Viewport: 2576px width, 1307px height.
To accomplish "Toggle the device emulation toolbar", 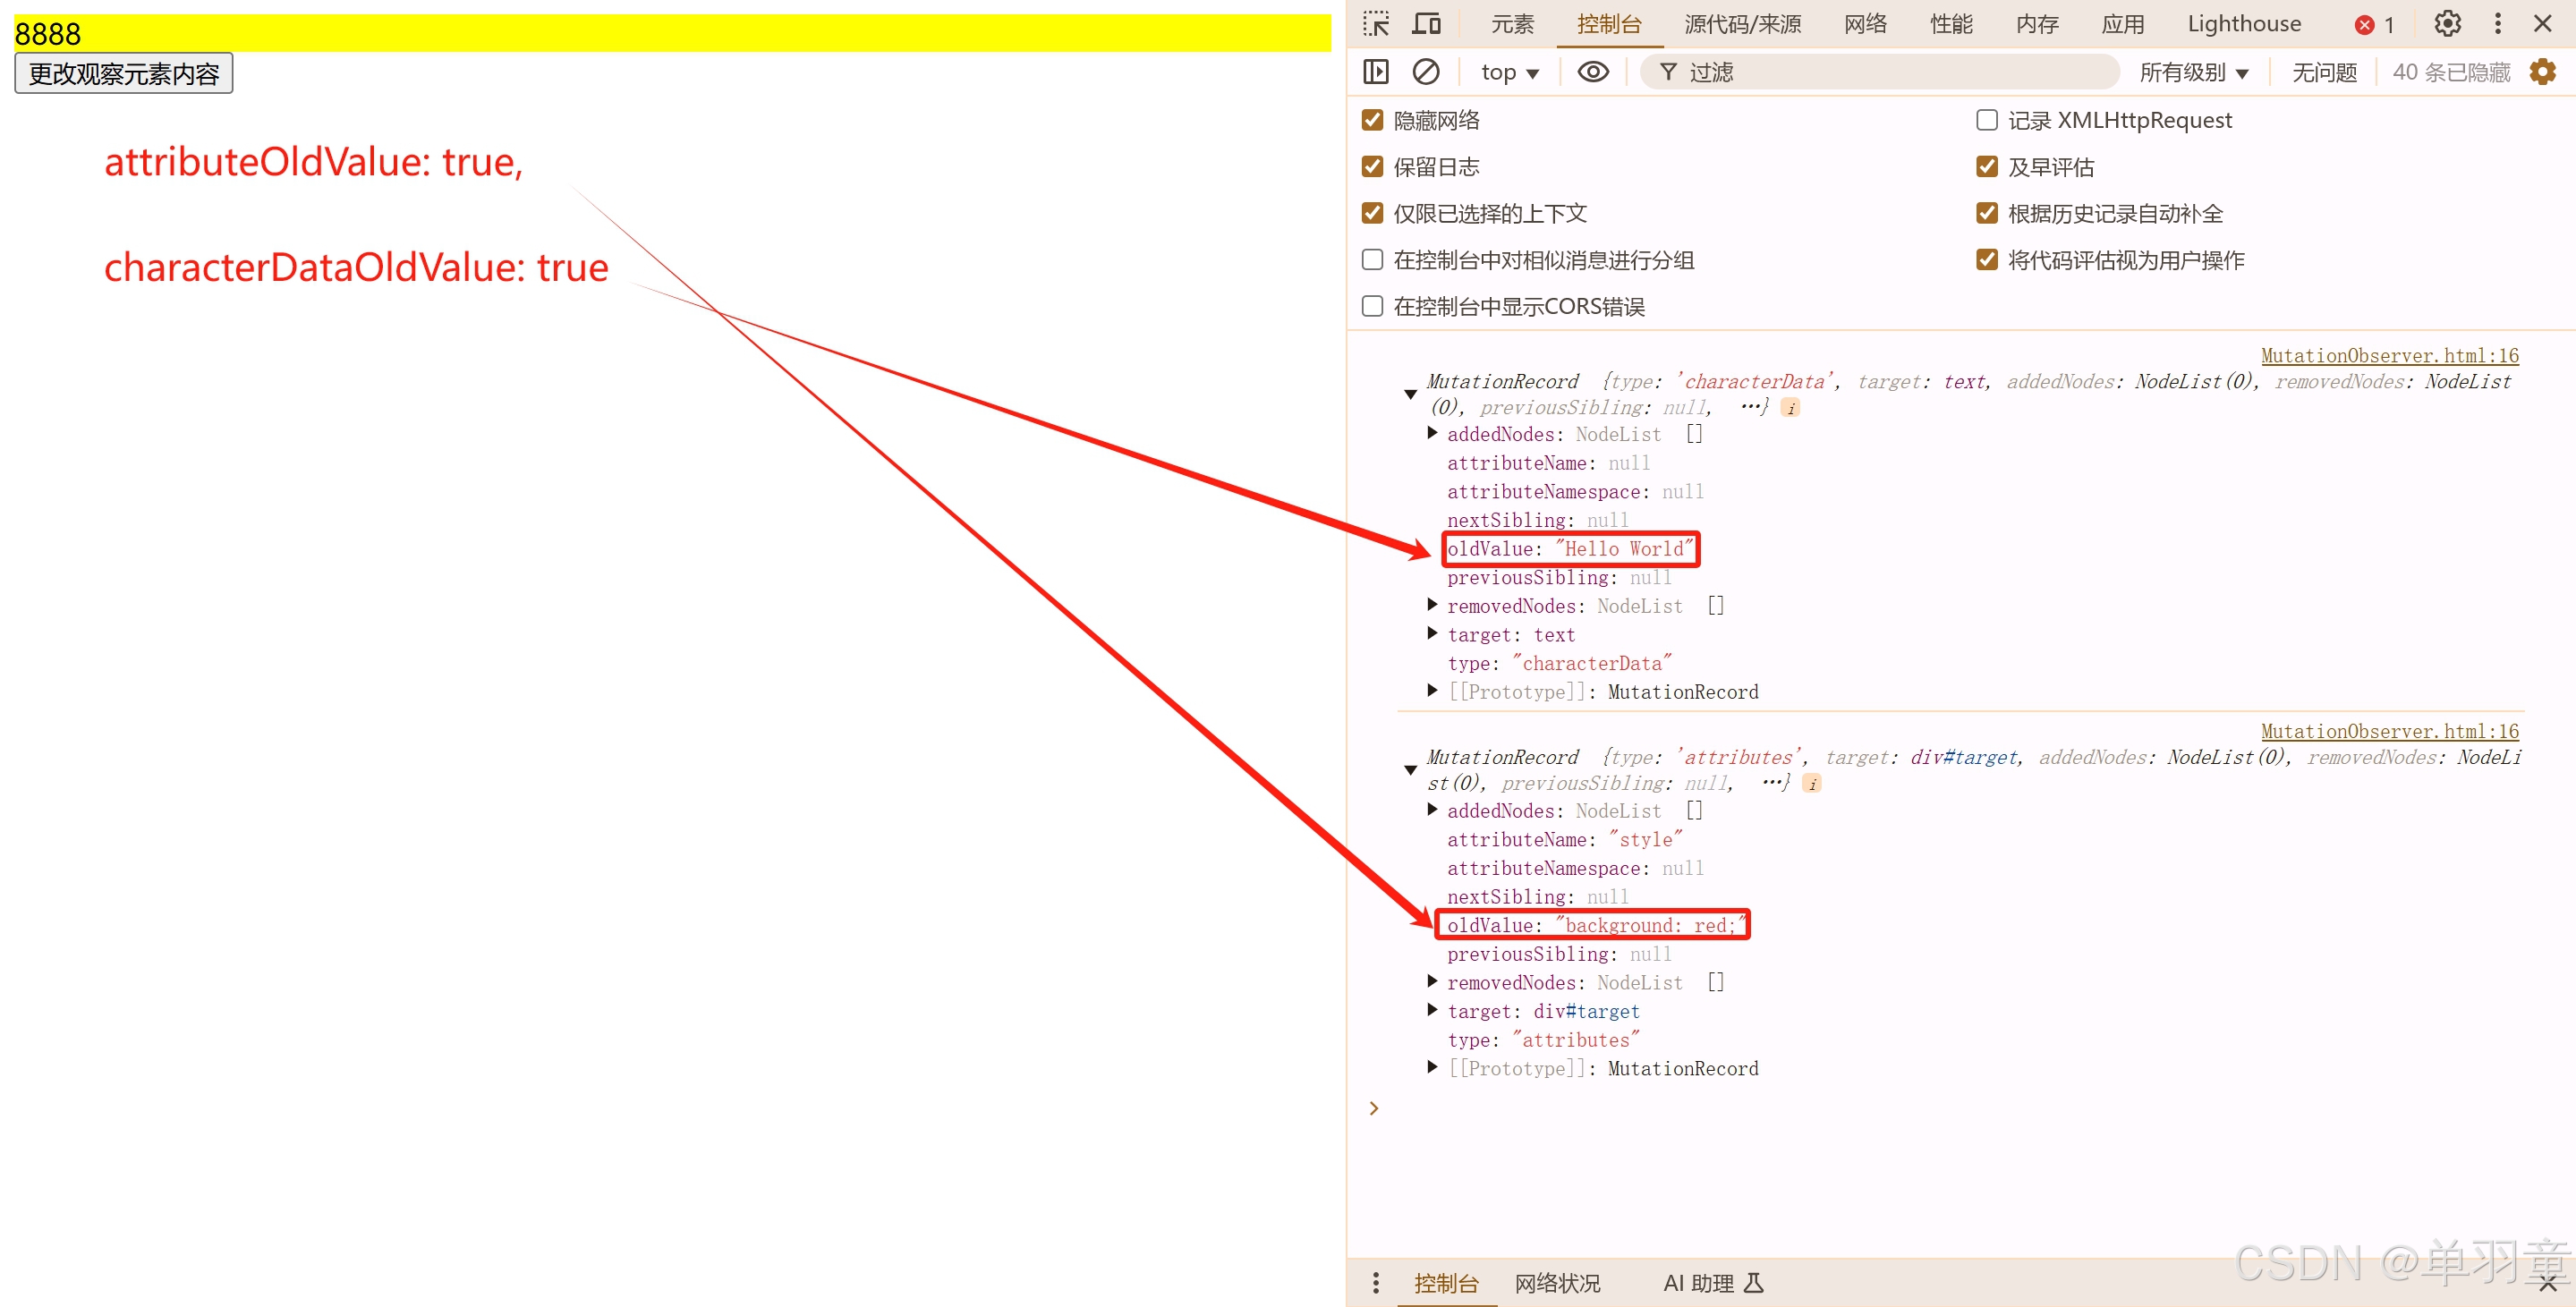I will coord(1427,23).
